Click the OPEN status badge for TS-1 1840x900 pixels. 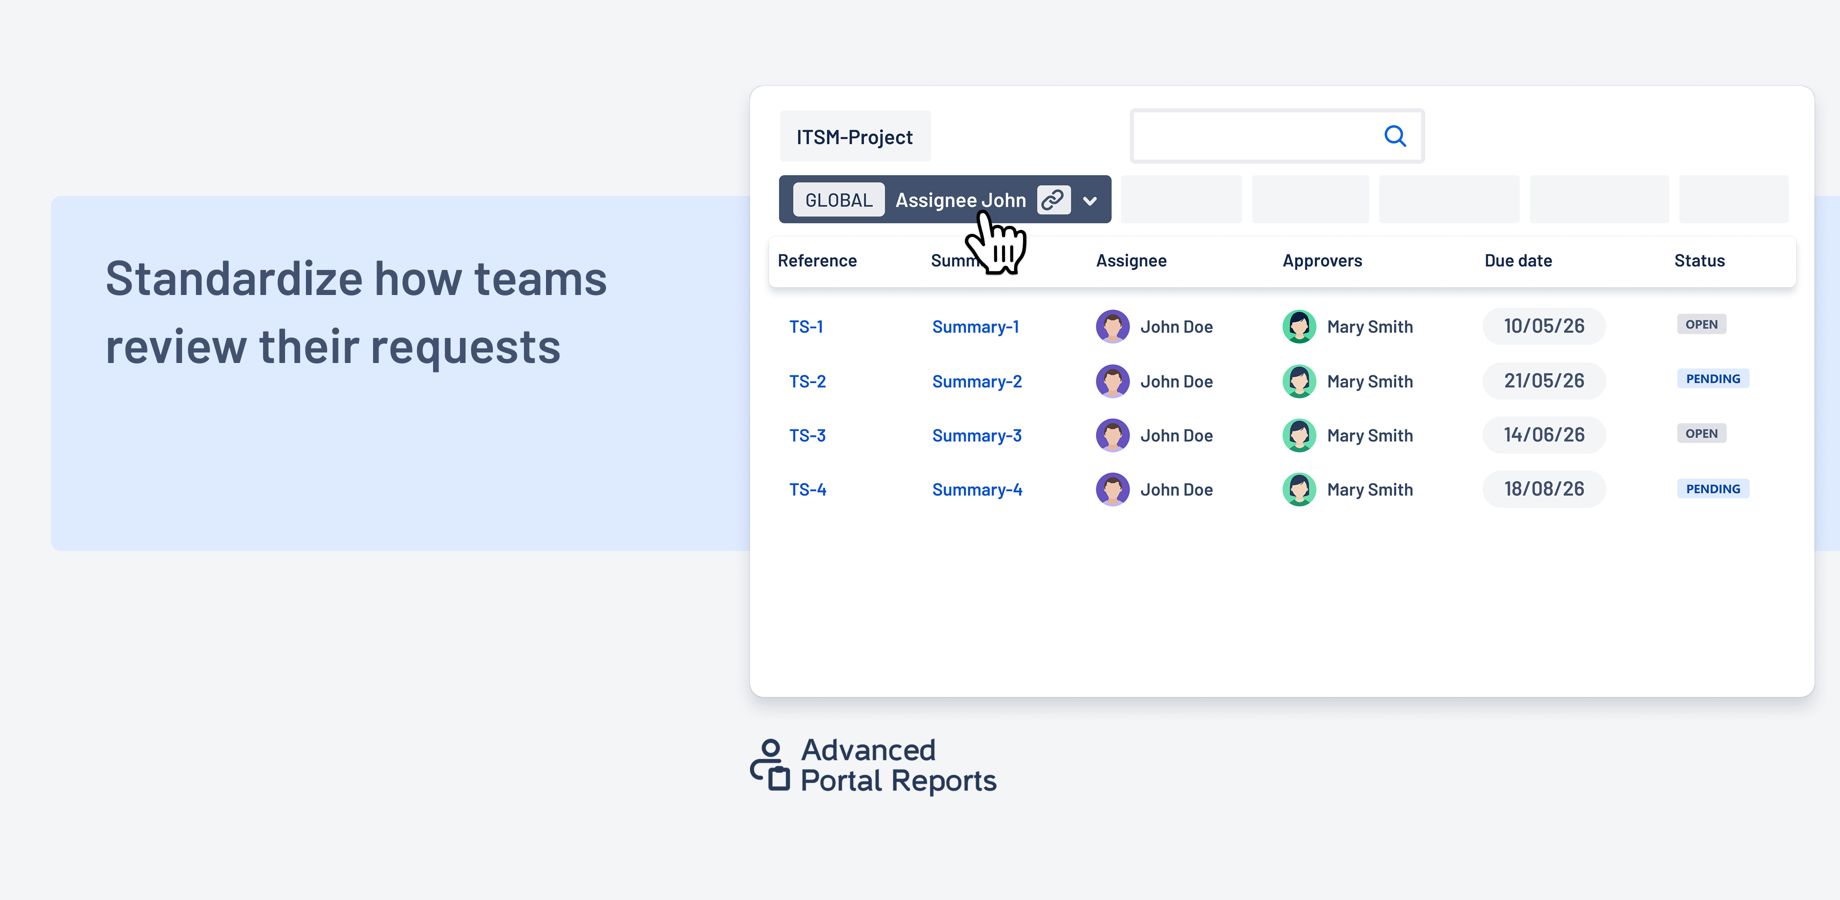click(1701, 324)
